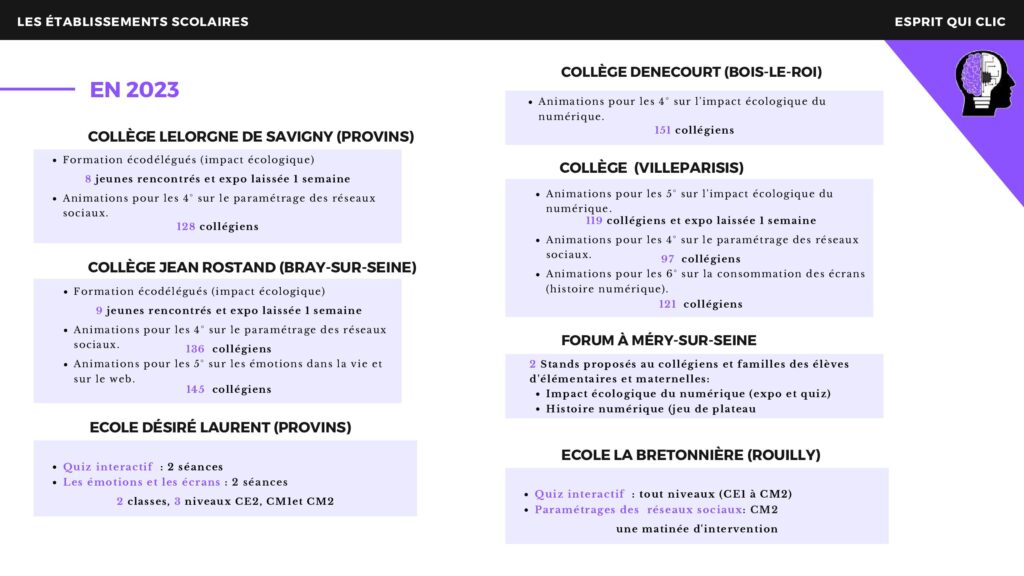
Task: Click the brain head logo icon
Action: 985,84
